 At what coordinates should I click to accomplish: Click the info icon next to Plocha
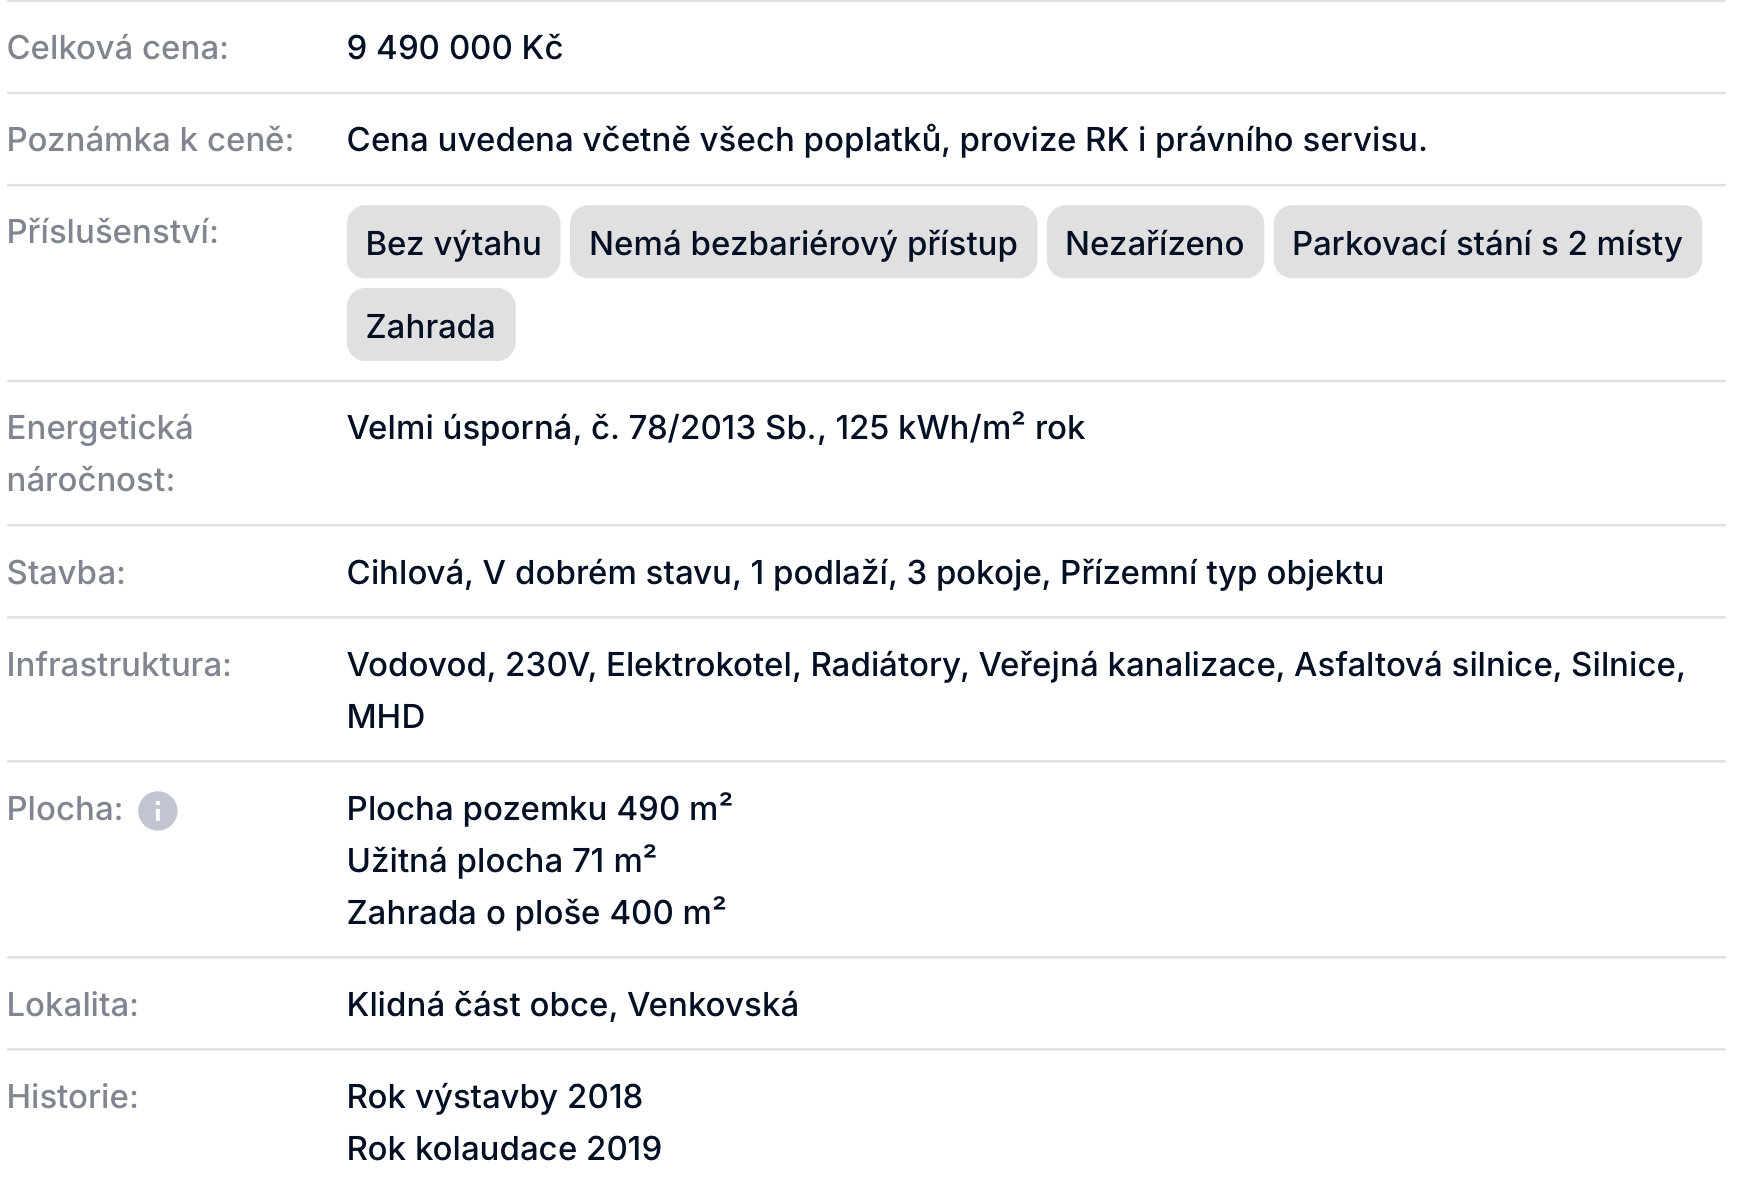coord(157,810)
